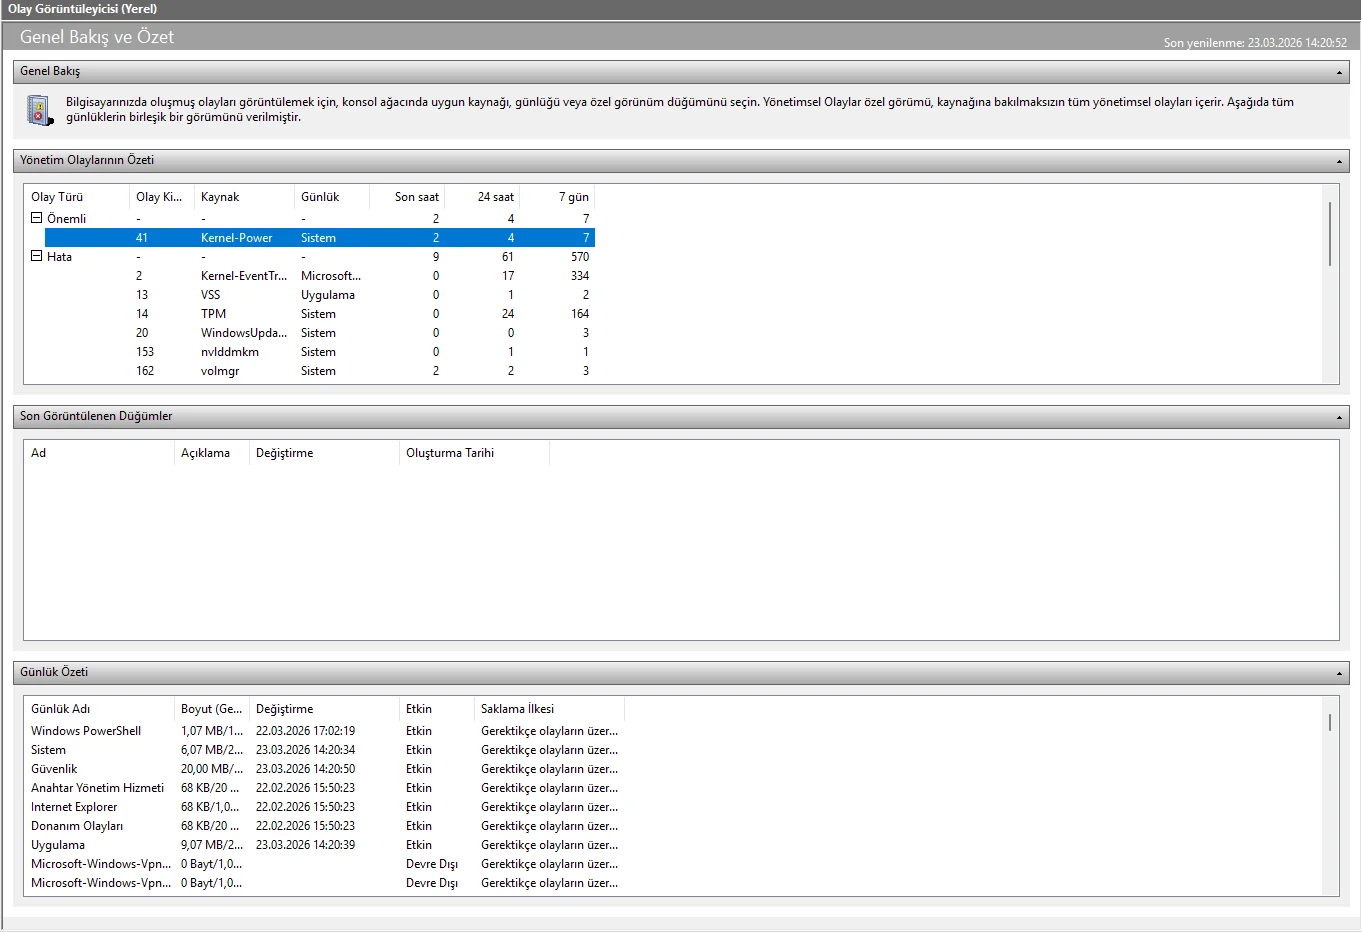Screen dimensions: 1362x932
Task: Click the Oluşturma Tarihi column header
Action: click(474, 453)
